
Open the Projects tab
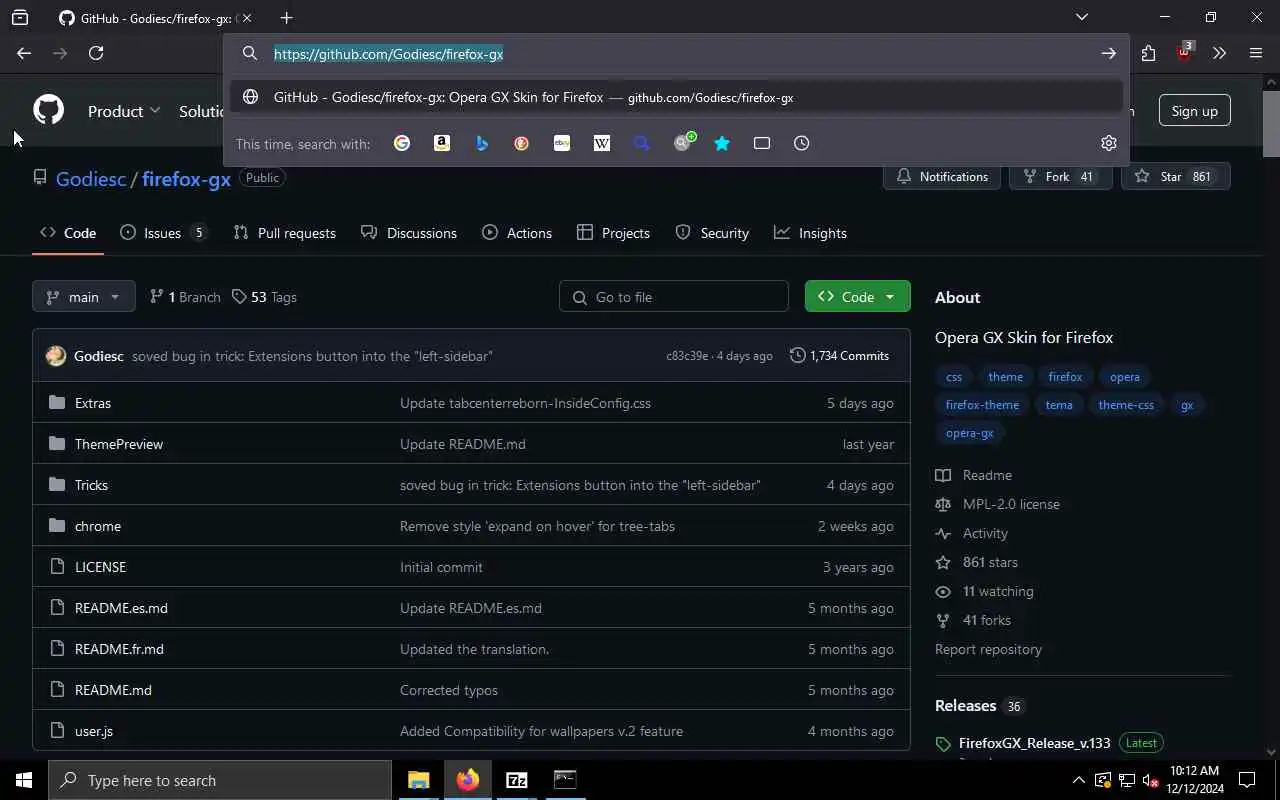coord(614,233)
